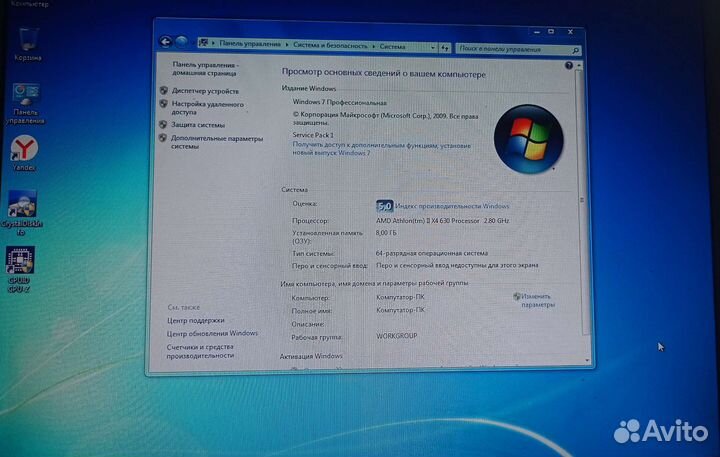Close the System window

pos(570,32)
